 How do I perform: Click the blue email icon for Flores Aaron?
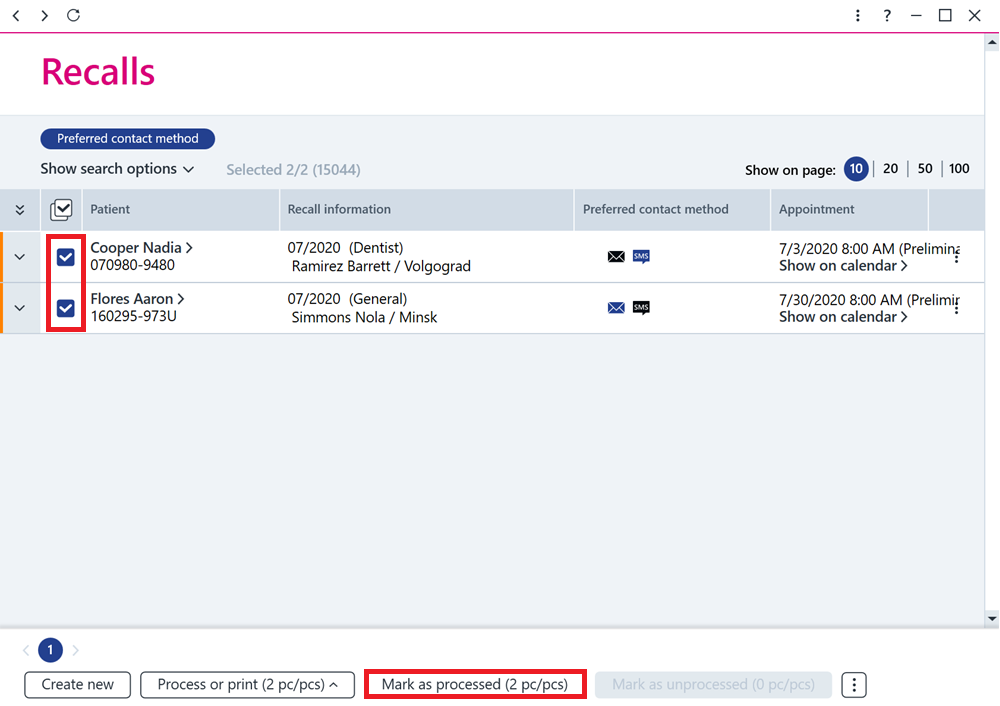pyautogui.click(x=616, y=307)
